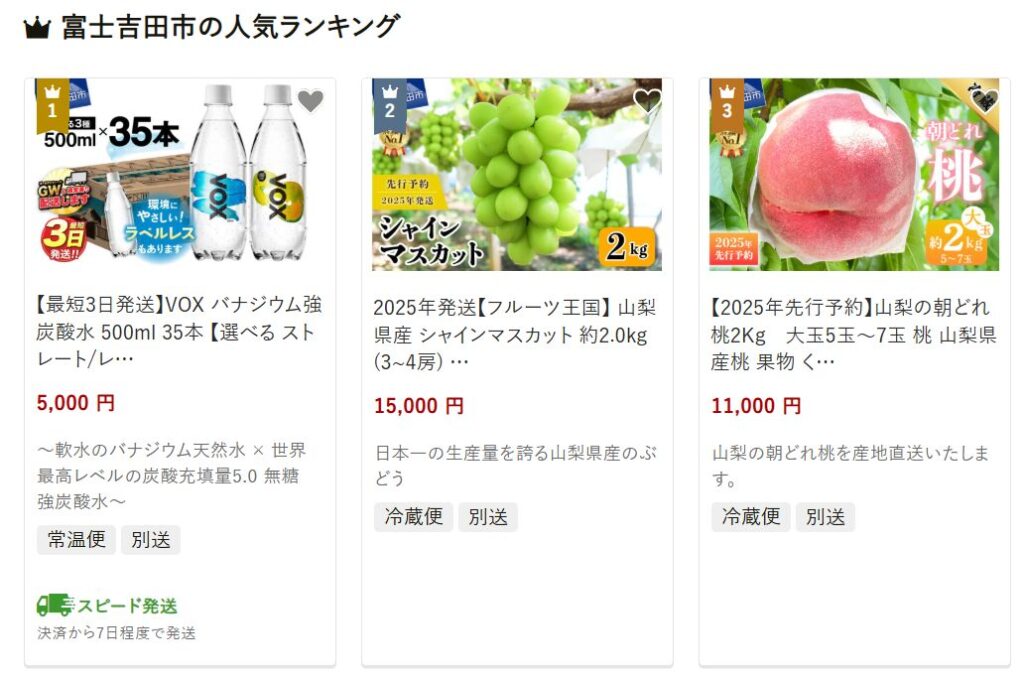The image size is (1024, 680).
Task: Click the crown icon beside ranking heading
Action: pyautogui.click(x=37, y=29)
